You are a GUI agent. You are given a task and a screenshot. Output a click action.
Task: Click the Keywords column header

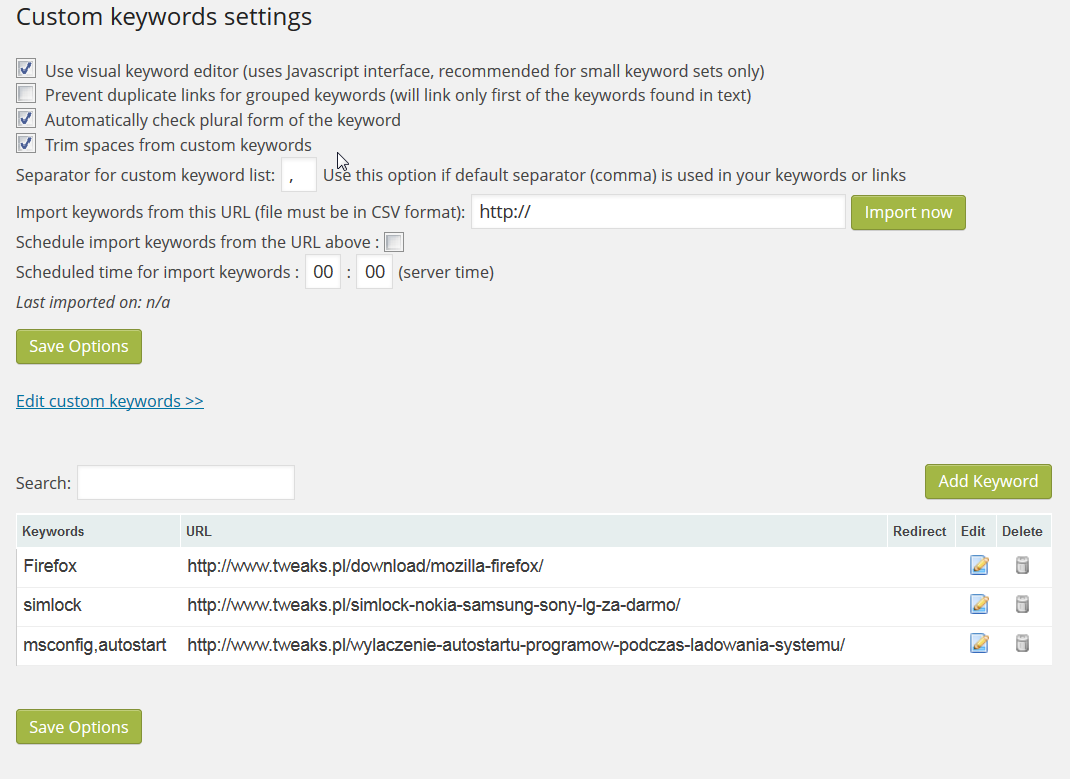click(x=98, y=531)
